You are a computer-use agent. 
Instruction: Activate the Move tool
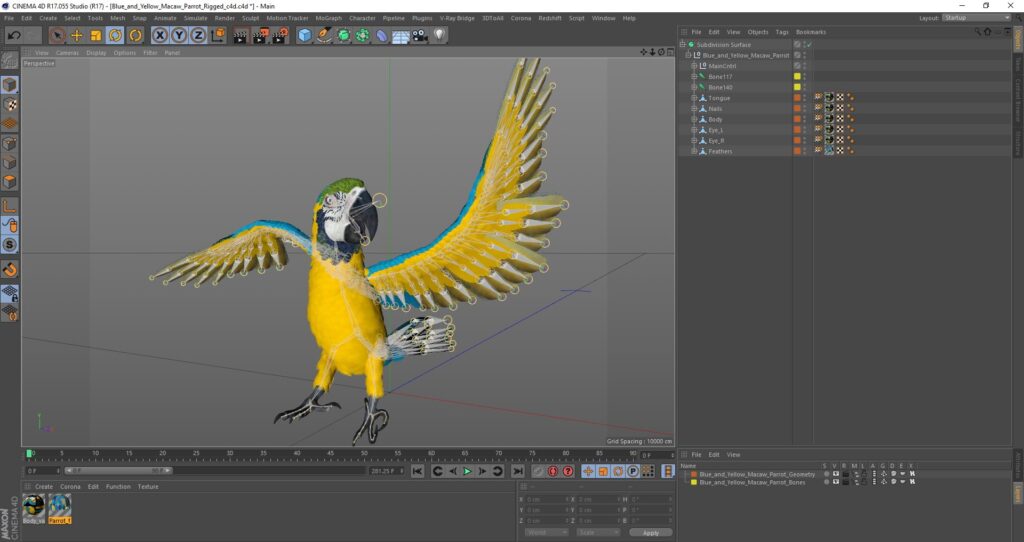pyautogui.click(x=76, y=35)
